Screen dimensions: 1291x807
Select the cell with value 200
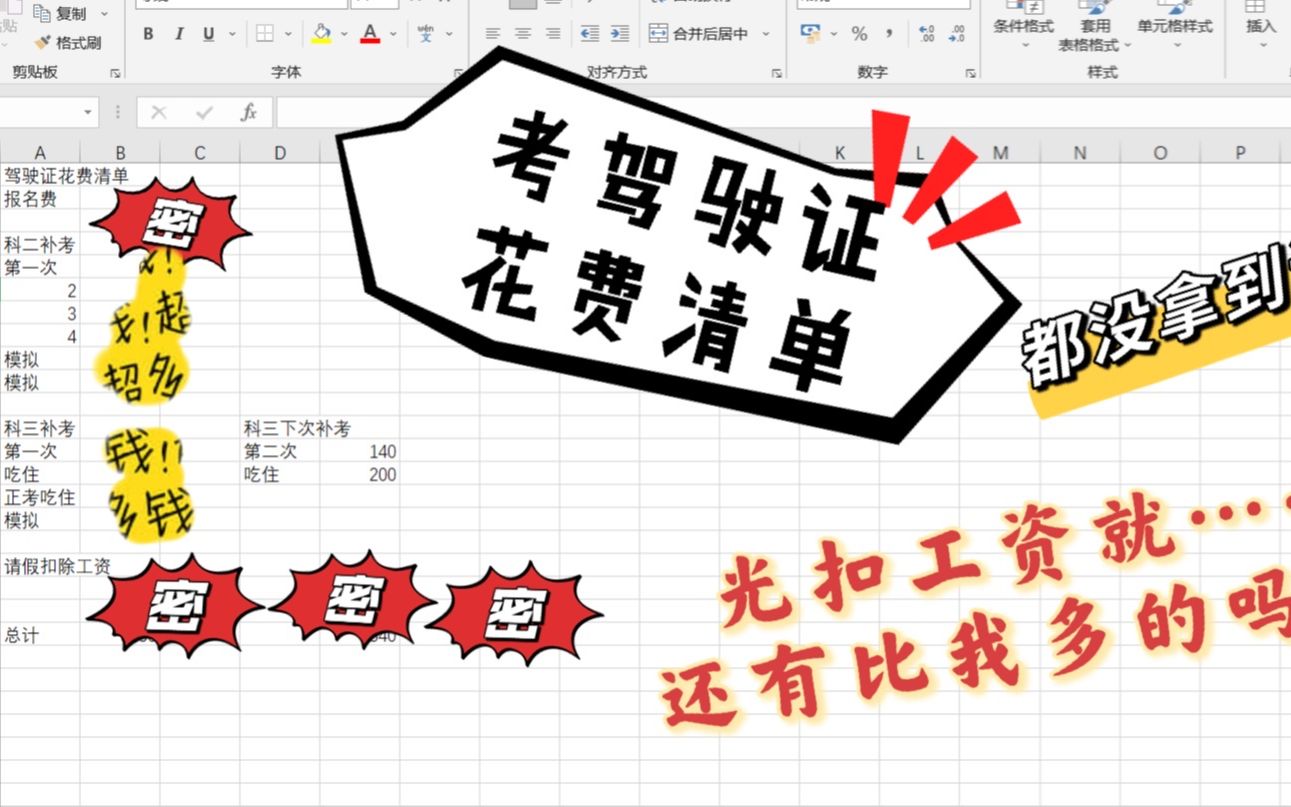360,474
